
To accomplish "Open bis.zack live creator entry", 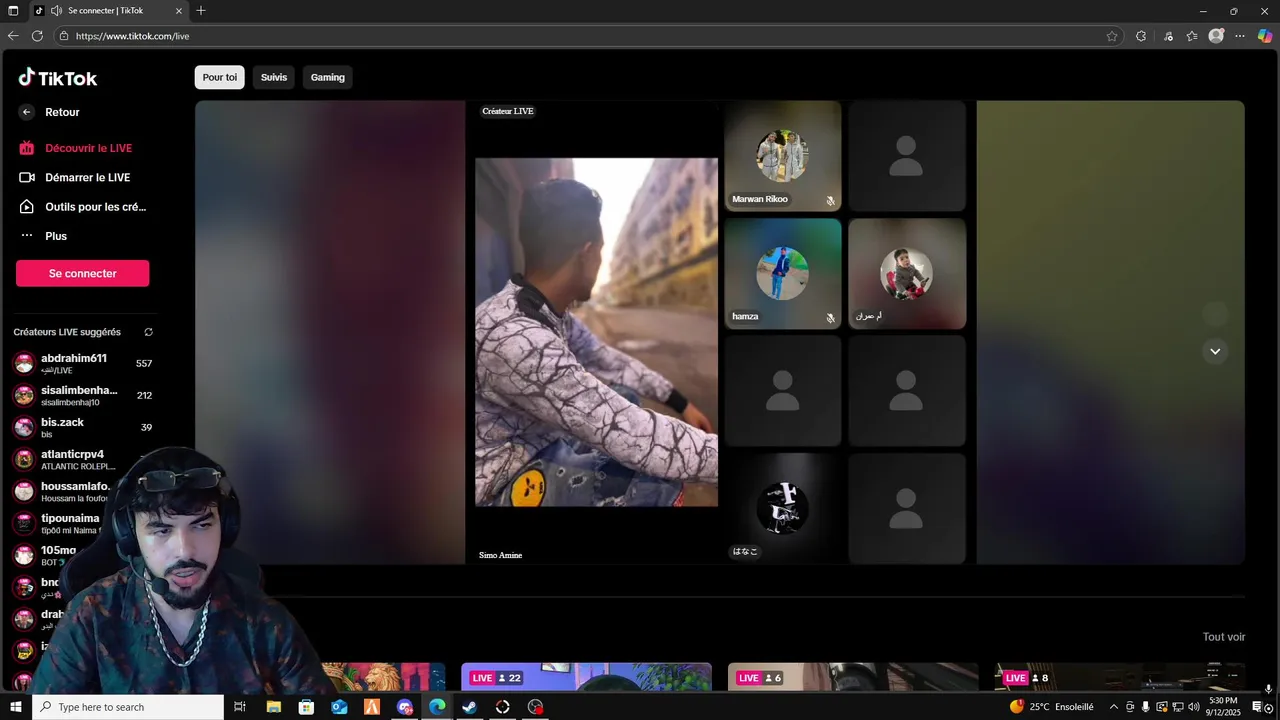I will coord(82,427).
